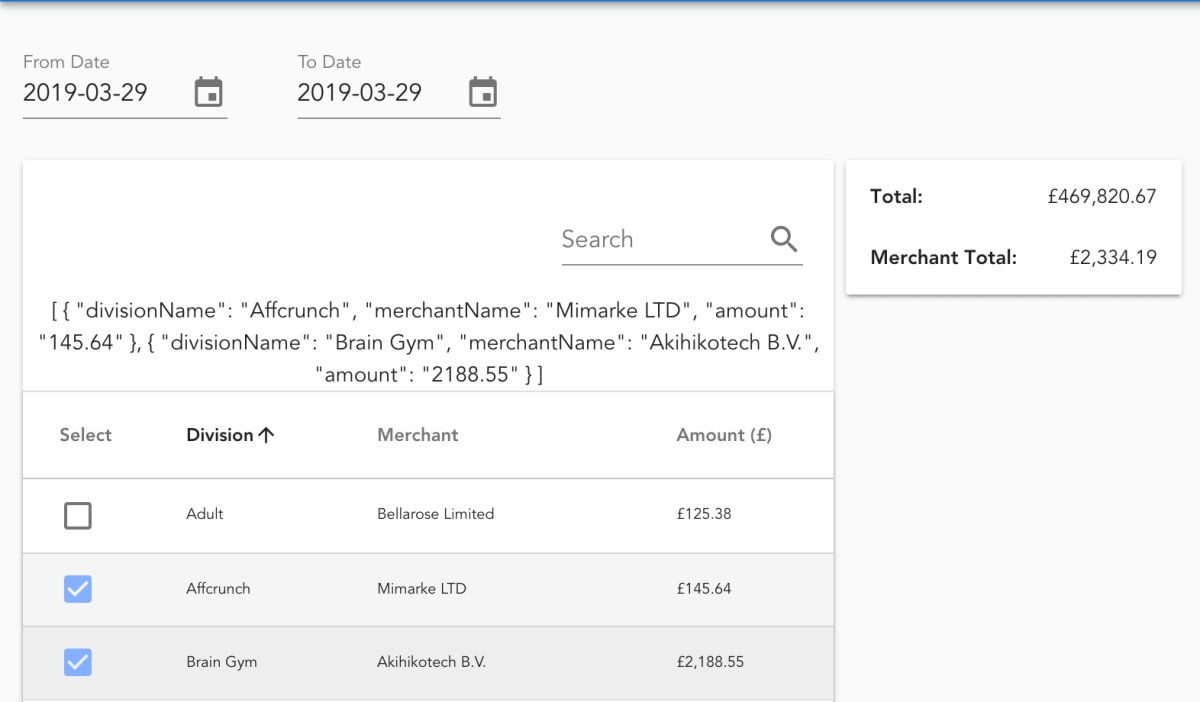1200x702 pixels.
Task: Click the Total amount £469,820.67
Action: (x=1102, y=197)
